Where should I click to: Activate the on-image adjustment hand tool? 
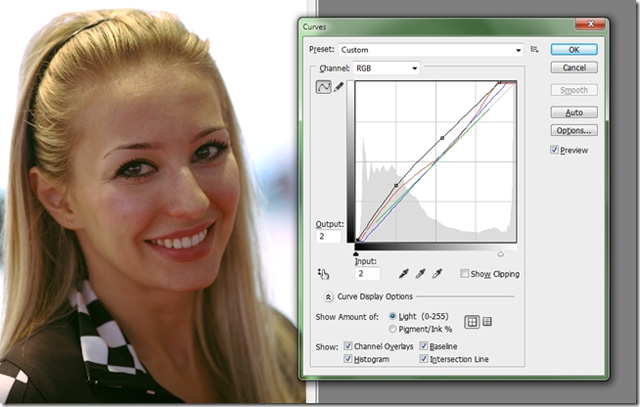point(323,274)
